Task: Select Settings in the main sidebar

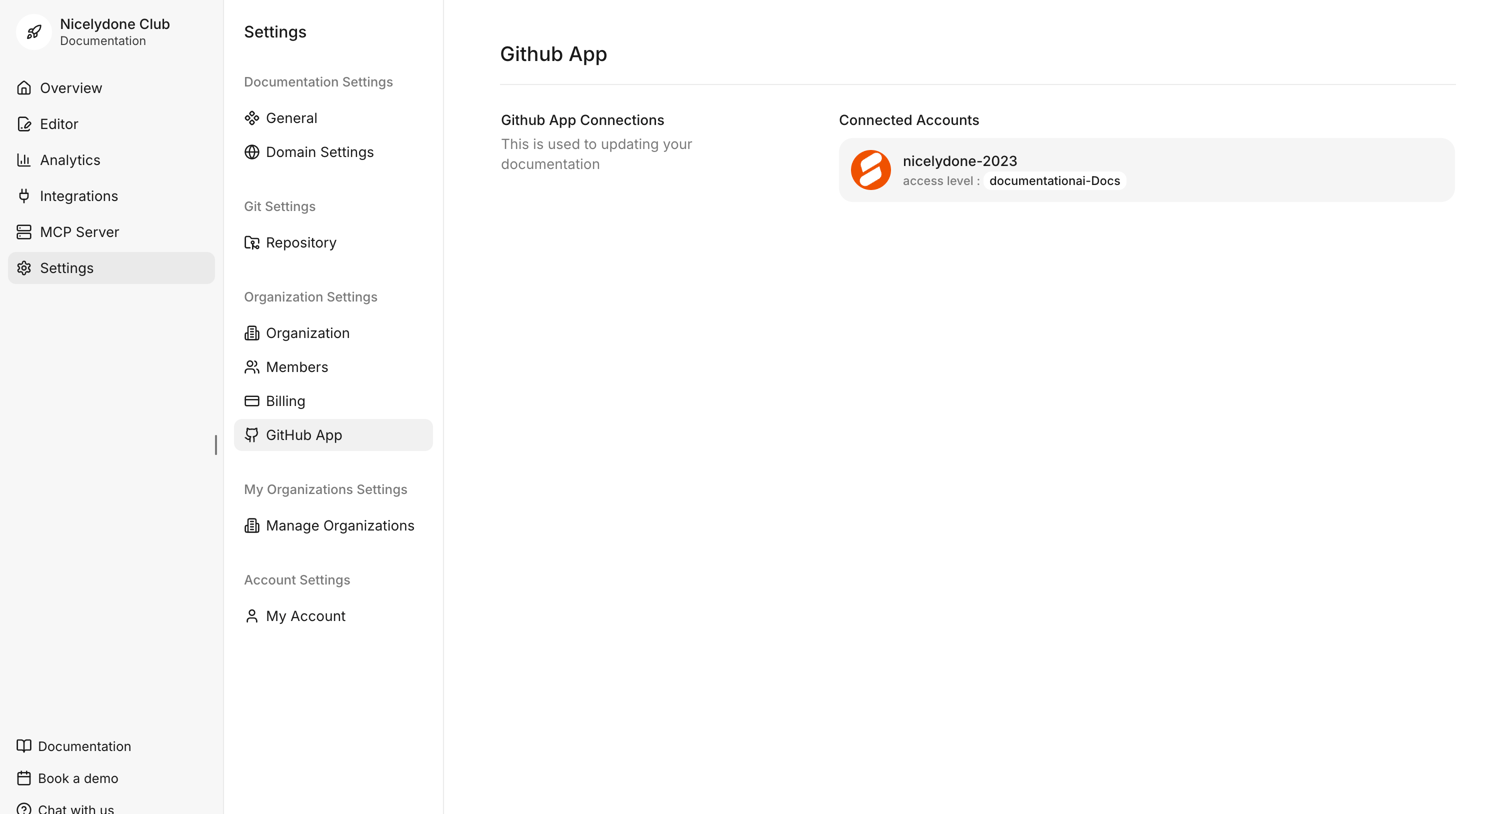Action: [x=111, y=268]
